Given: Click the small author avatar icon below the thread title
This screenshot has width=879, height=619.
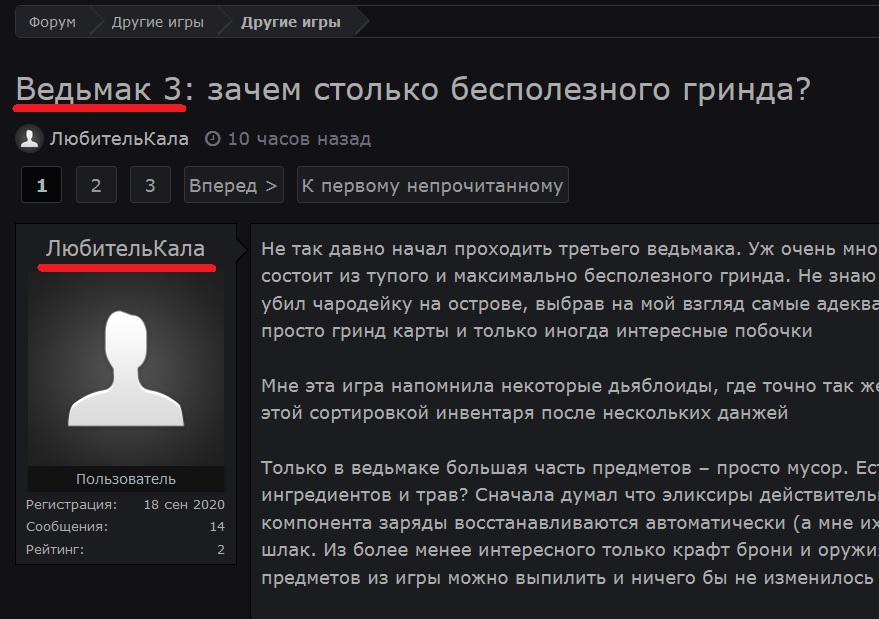Looking at the screenshot, I should [30, 139].
